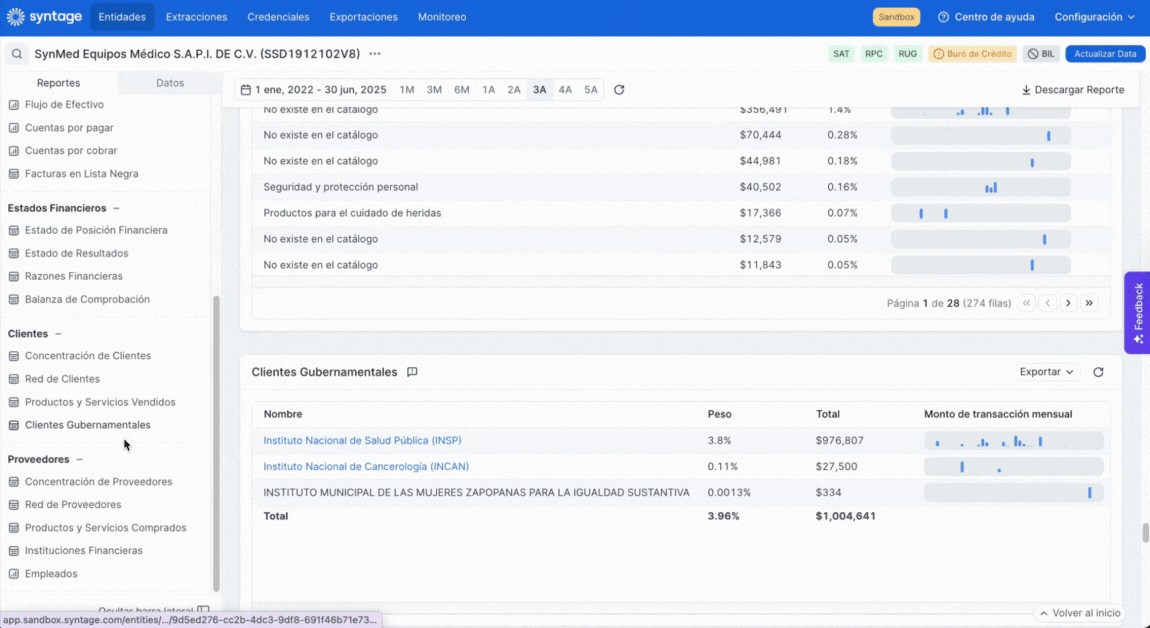The height and width of the screenshot is (628, 1150).
Task: Open the date range picker
Action: tap(314, 90)
